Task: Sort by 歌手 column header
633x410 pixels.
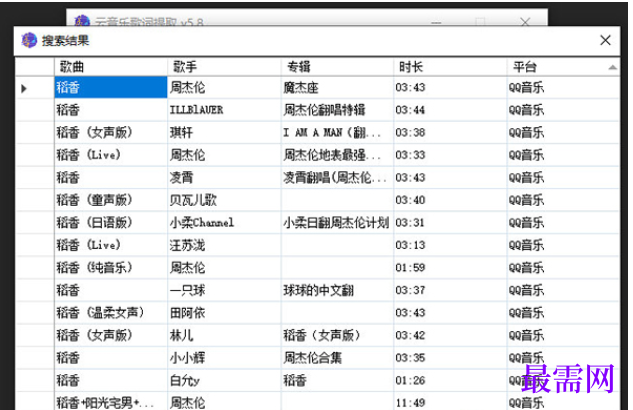Action: pyautogui.click(x=224, y=67)
